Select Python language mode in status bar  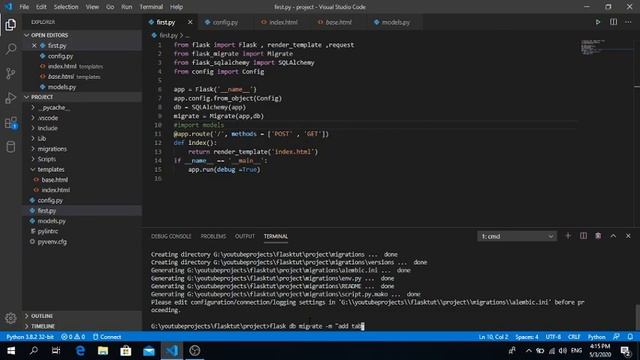(596, 337)
